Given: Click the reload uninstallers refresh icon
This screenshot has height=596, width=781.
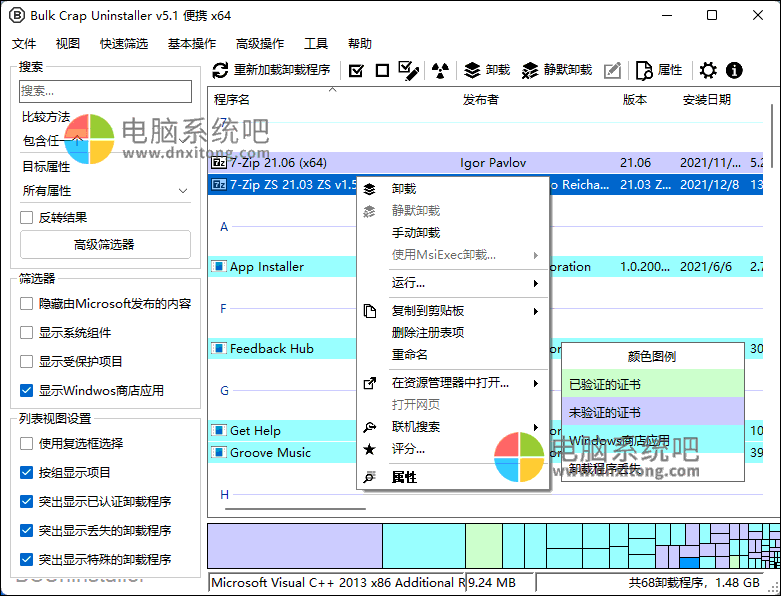Looking at the screenshot, I should (221, 70).
